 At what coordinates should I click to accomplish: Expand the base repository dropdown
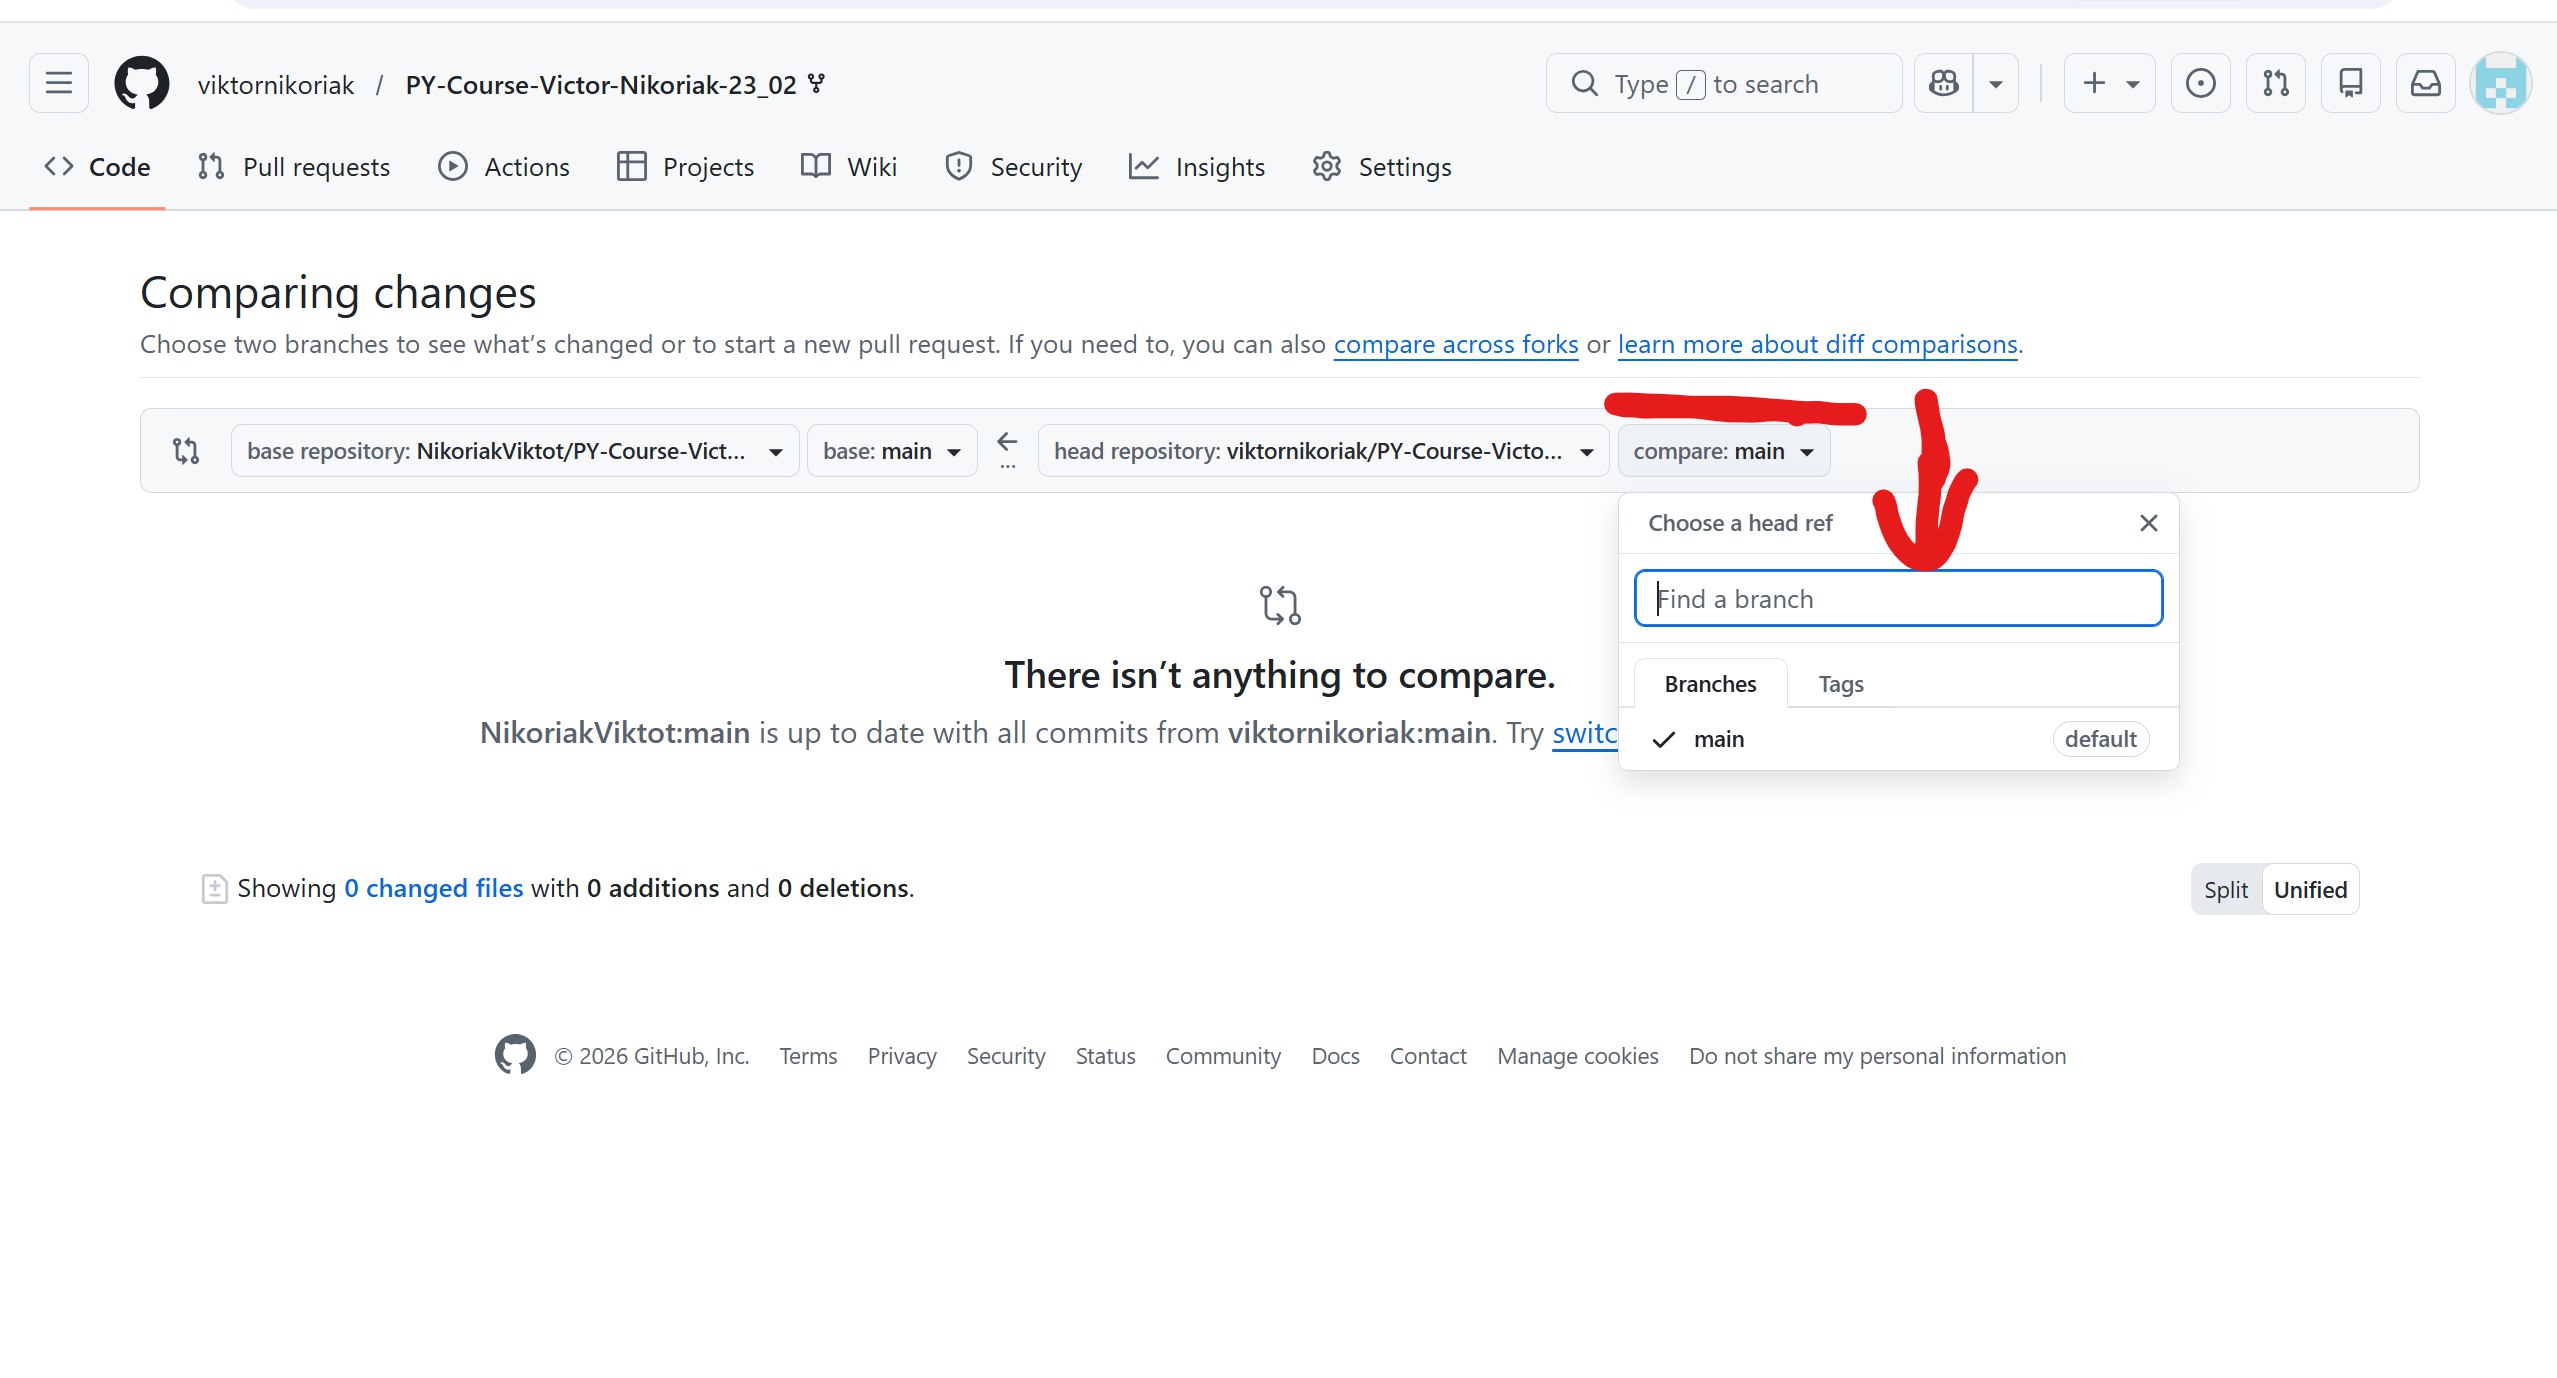click(x=515, y=451)
